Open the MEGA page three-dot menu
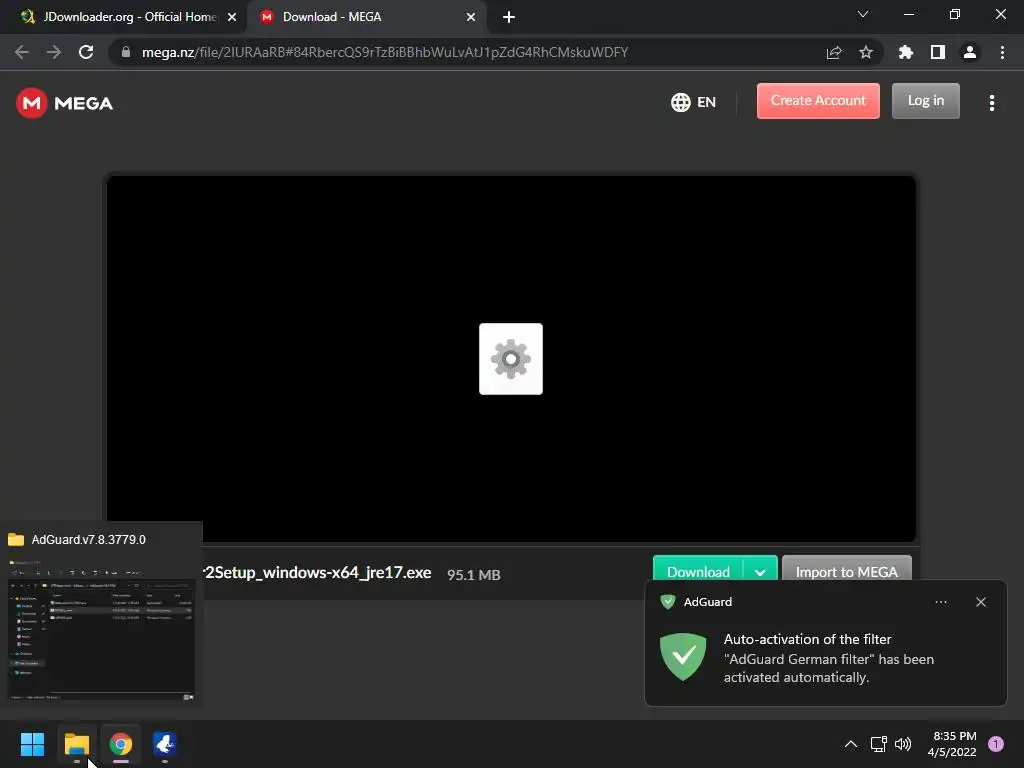The width and height of the screenshot is (1024, 768). click(991, 103)
